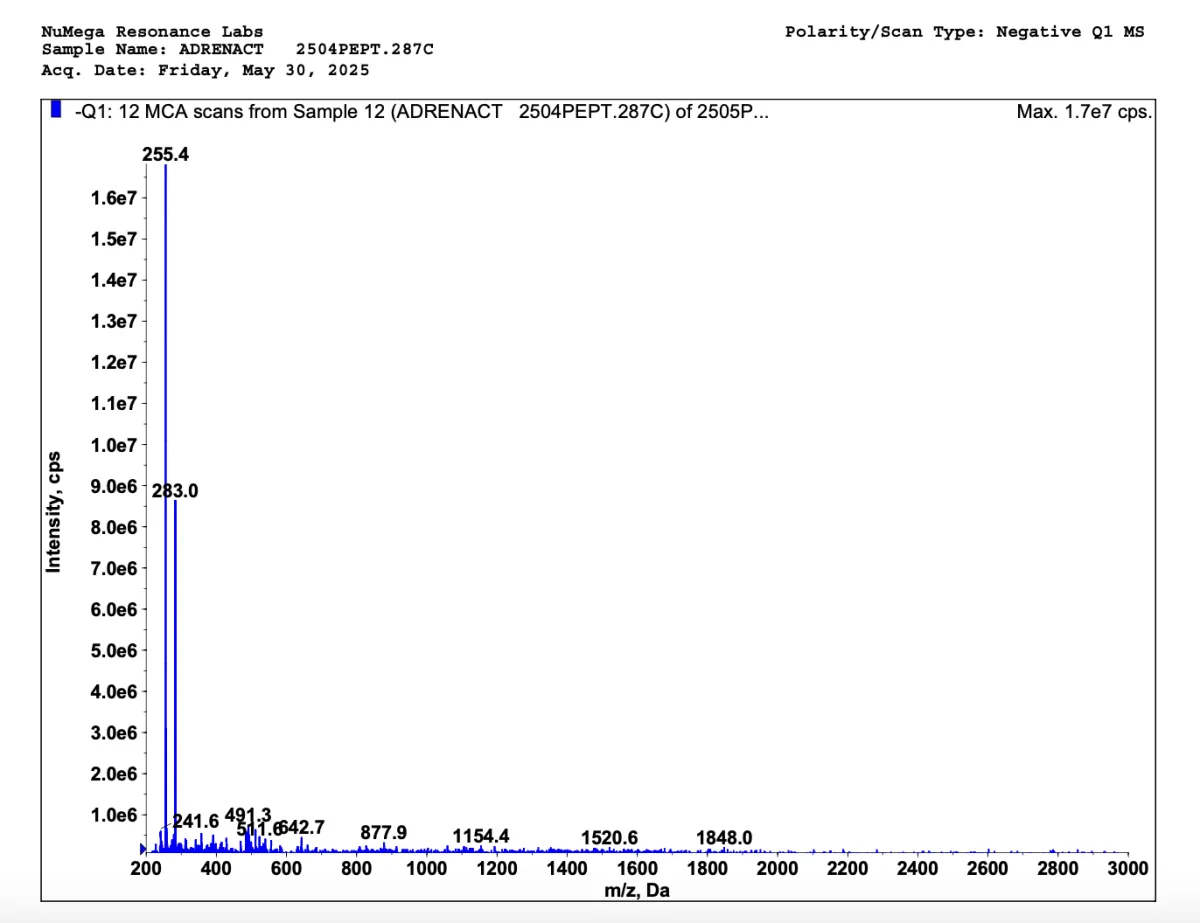The width and height of the screenshot is (1200, 923).
Task: Click the spectrum title '-Q1: 12 MCA scans...'
Action: click(421, 112)
